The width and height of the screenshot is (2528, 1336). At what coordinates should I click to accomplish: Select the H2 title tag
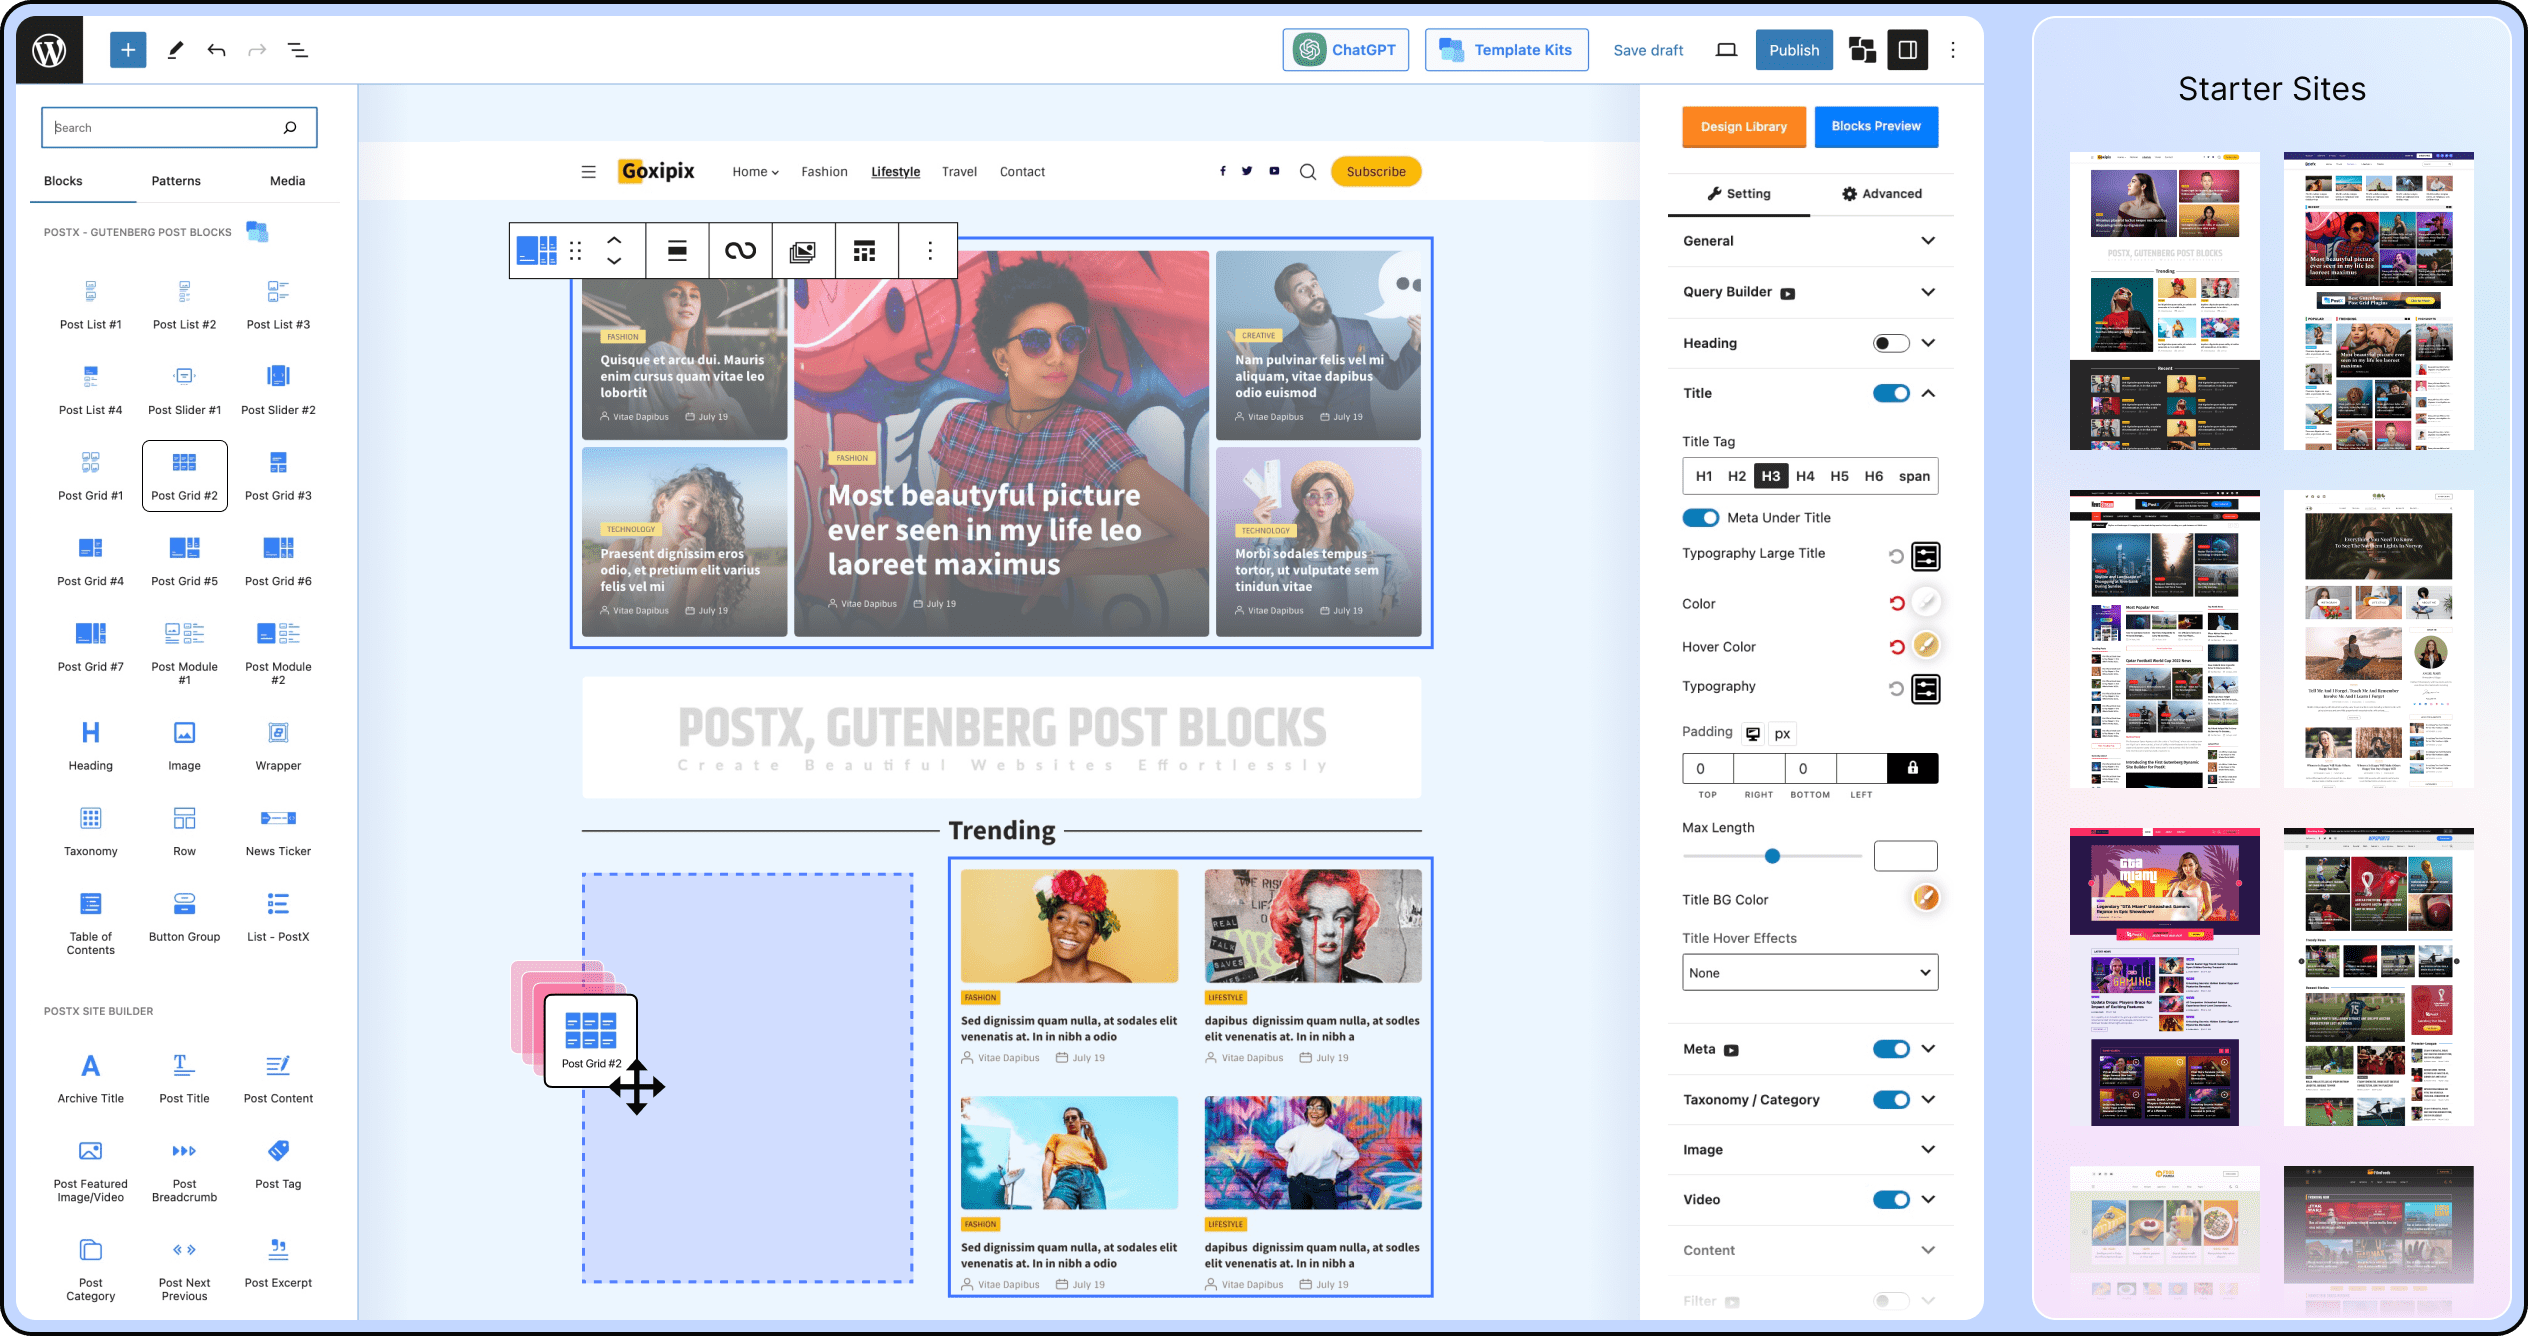1737,476
